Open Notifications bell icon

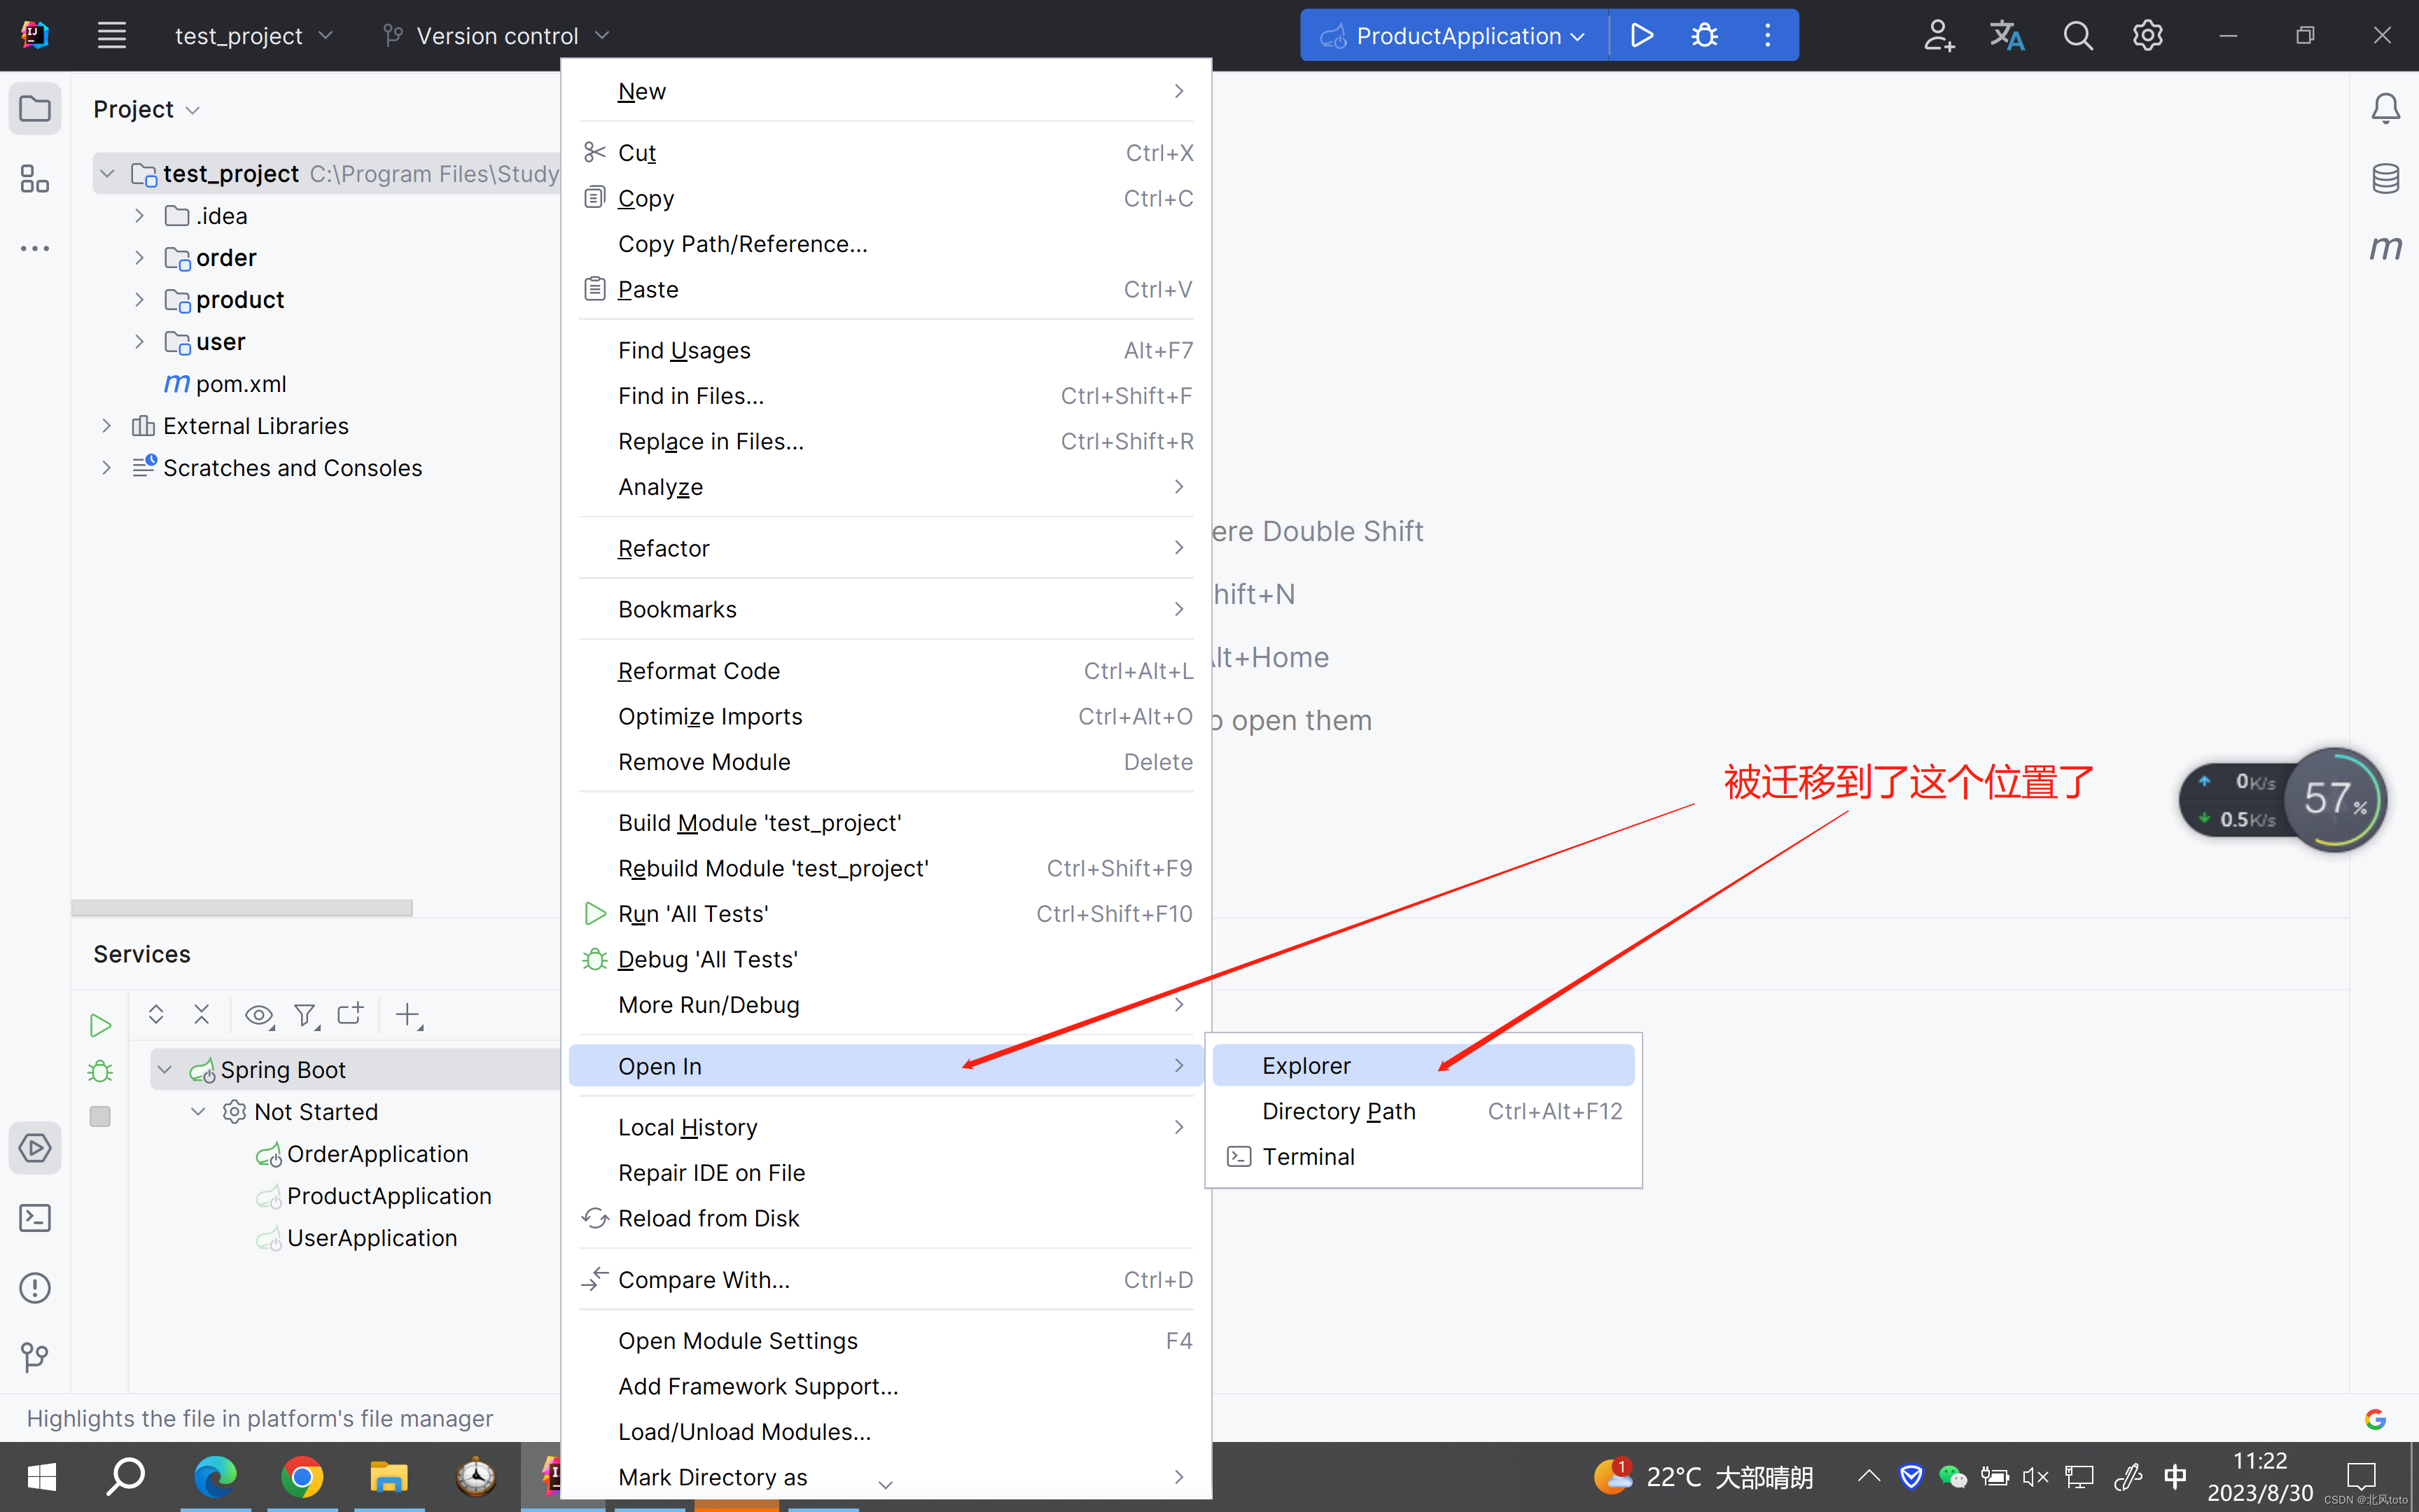click(2386, 108)
